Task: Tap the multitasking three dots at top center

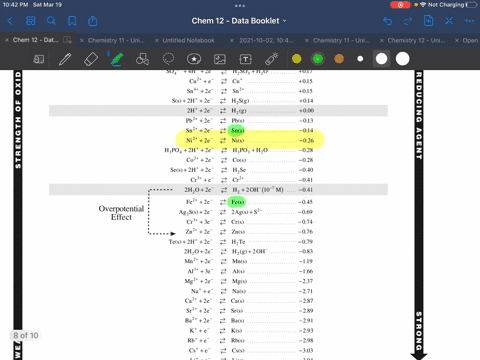Action: coord(240,6)
